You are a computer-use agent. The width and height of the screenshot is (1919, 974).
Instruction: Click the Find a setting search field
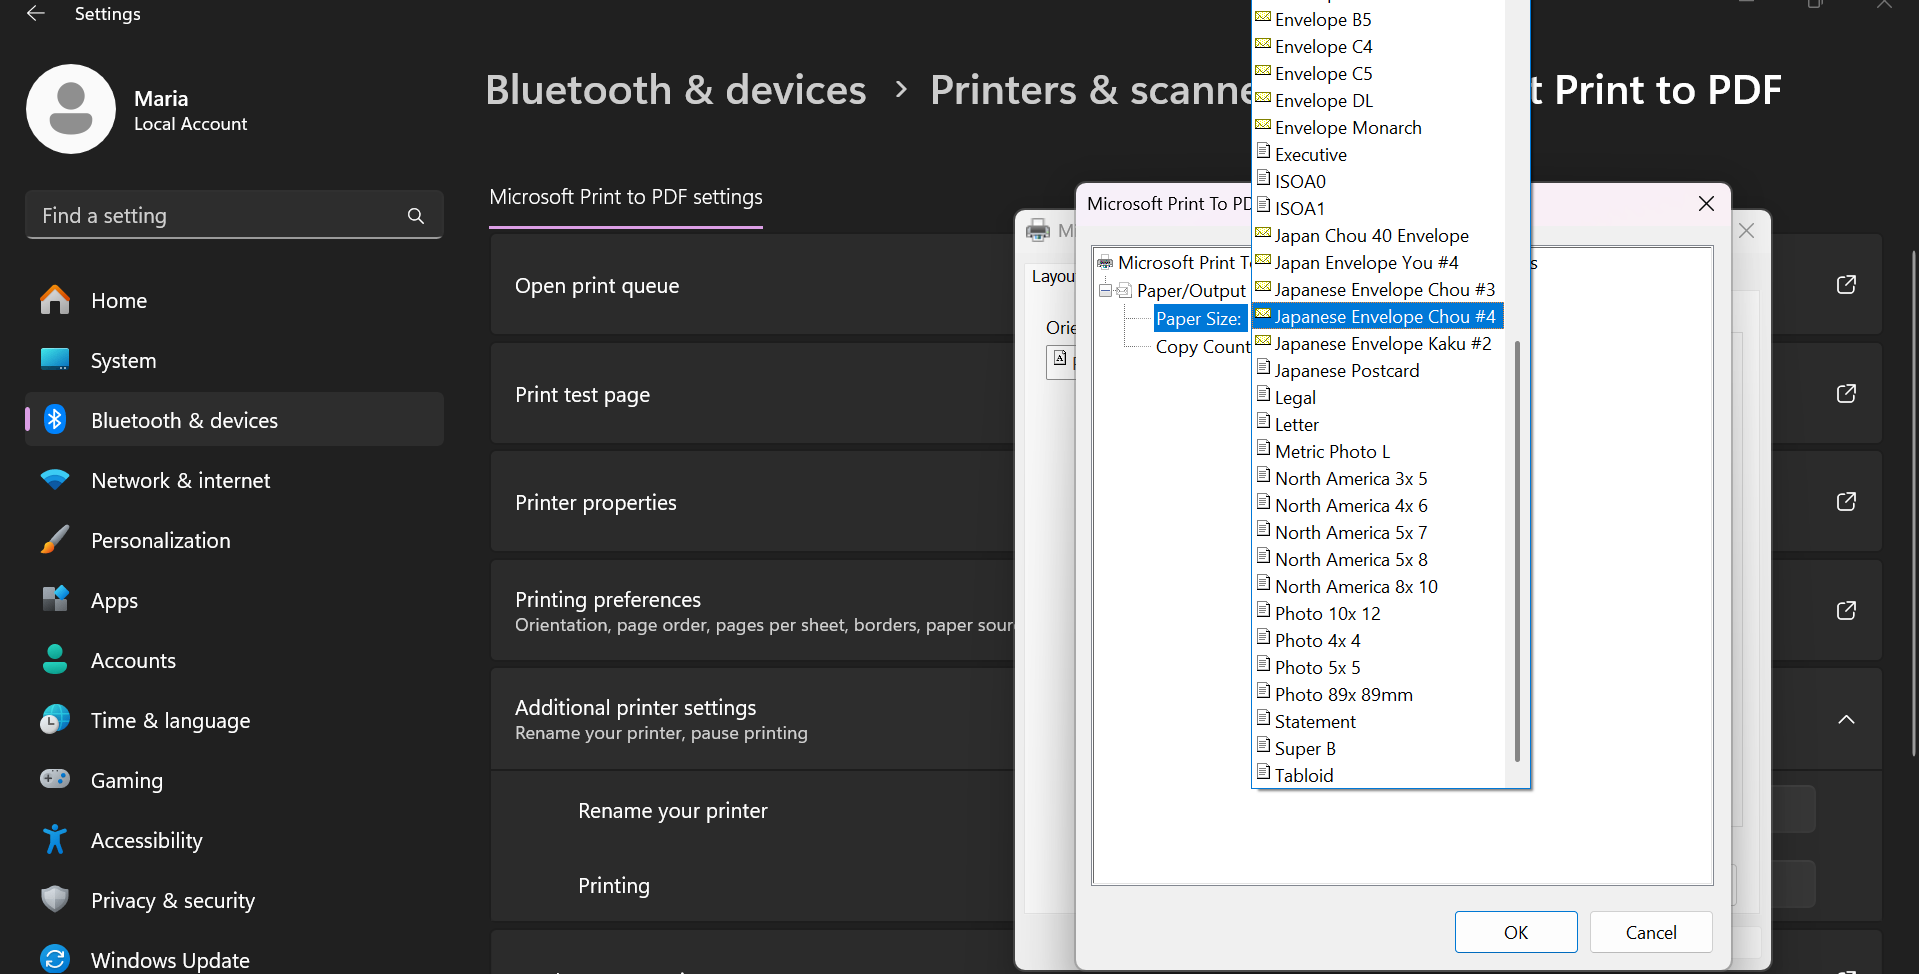234,215
